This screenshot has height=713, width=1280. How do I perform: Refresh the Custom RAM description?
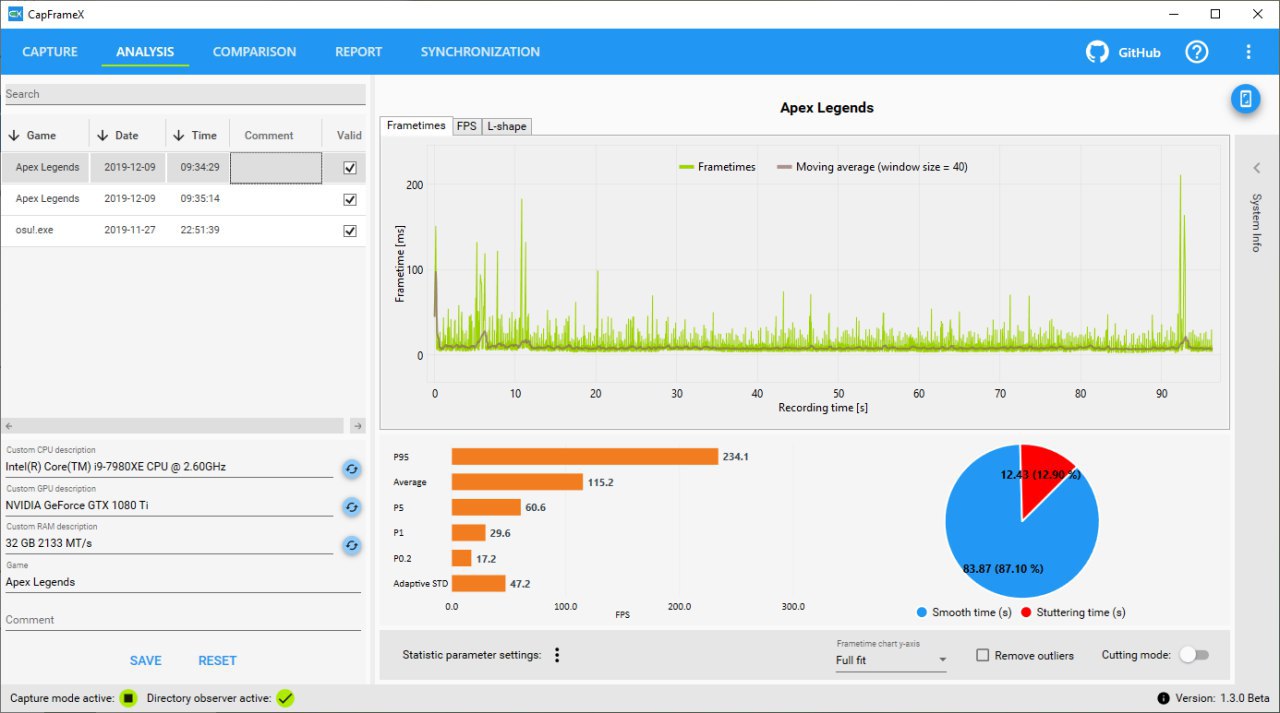352,545
